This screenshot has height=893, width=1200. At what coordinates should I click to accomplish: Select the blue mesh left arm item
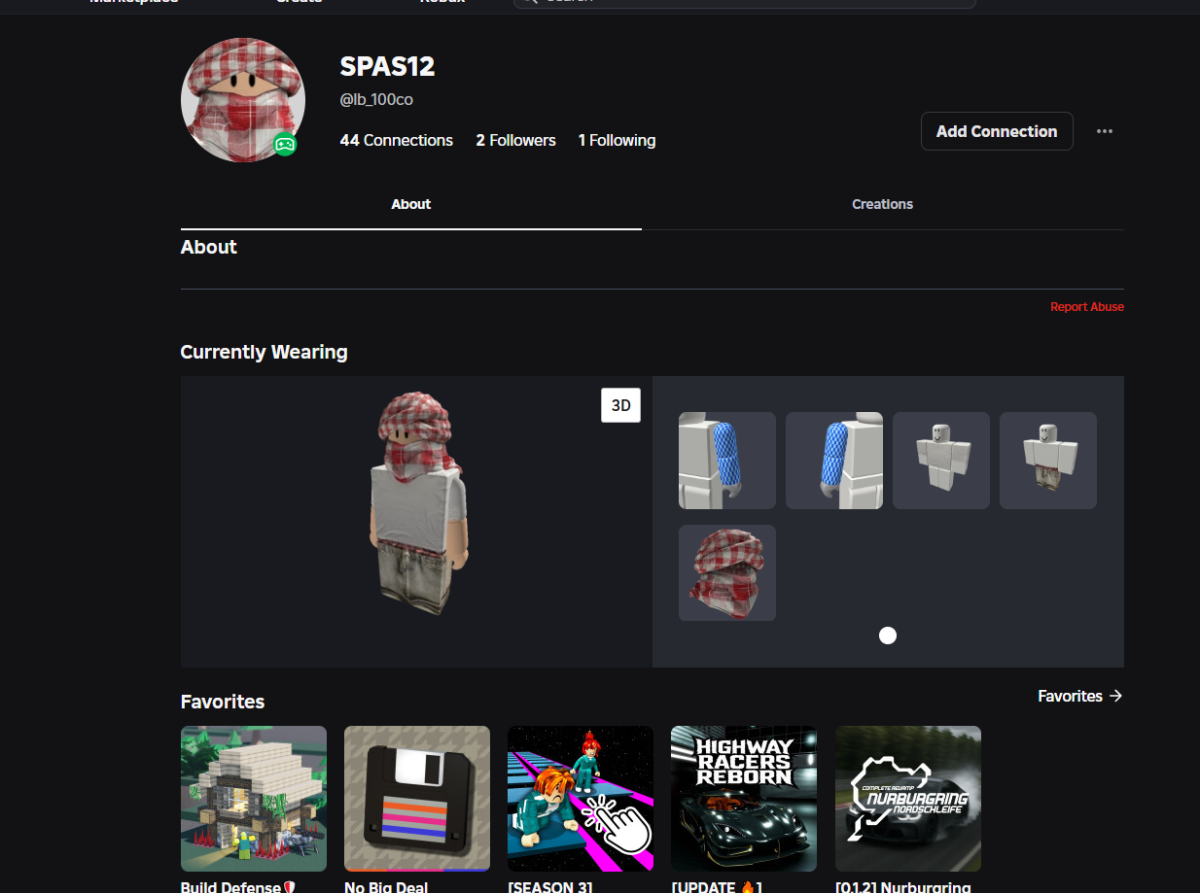point(727,460)
